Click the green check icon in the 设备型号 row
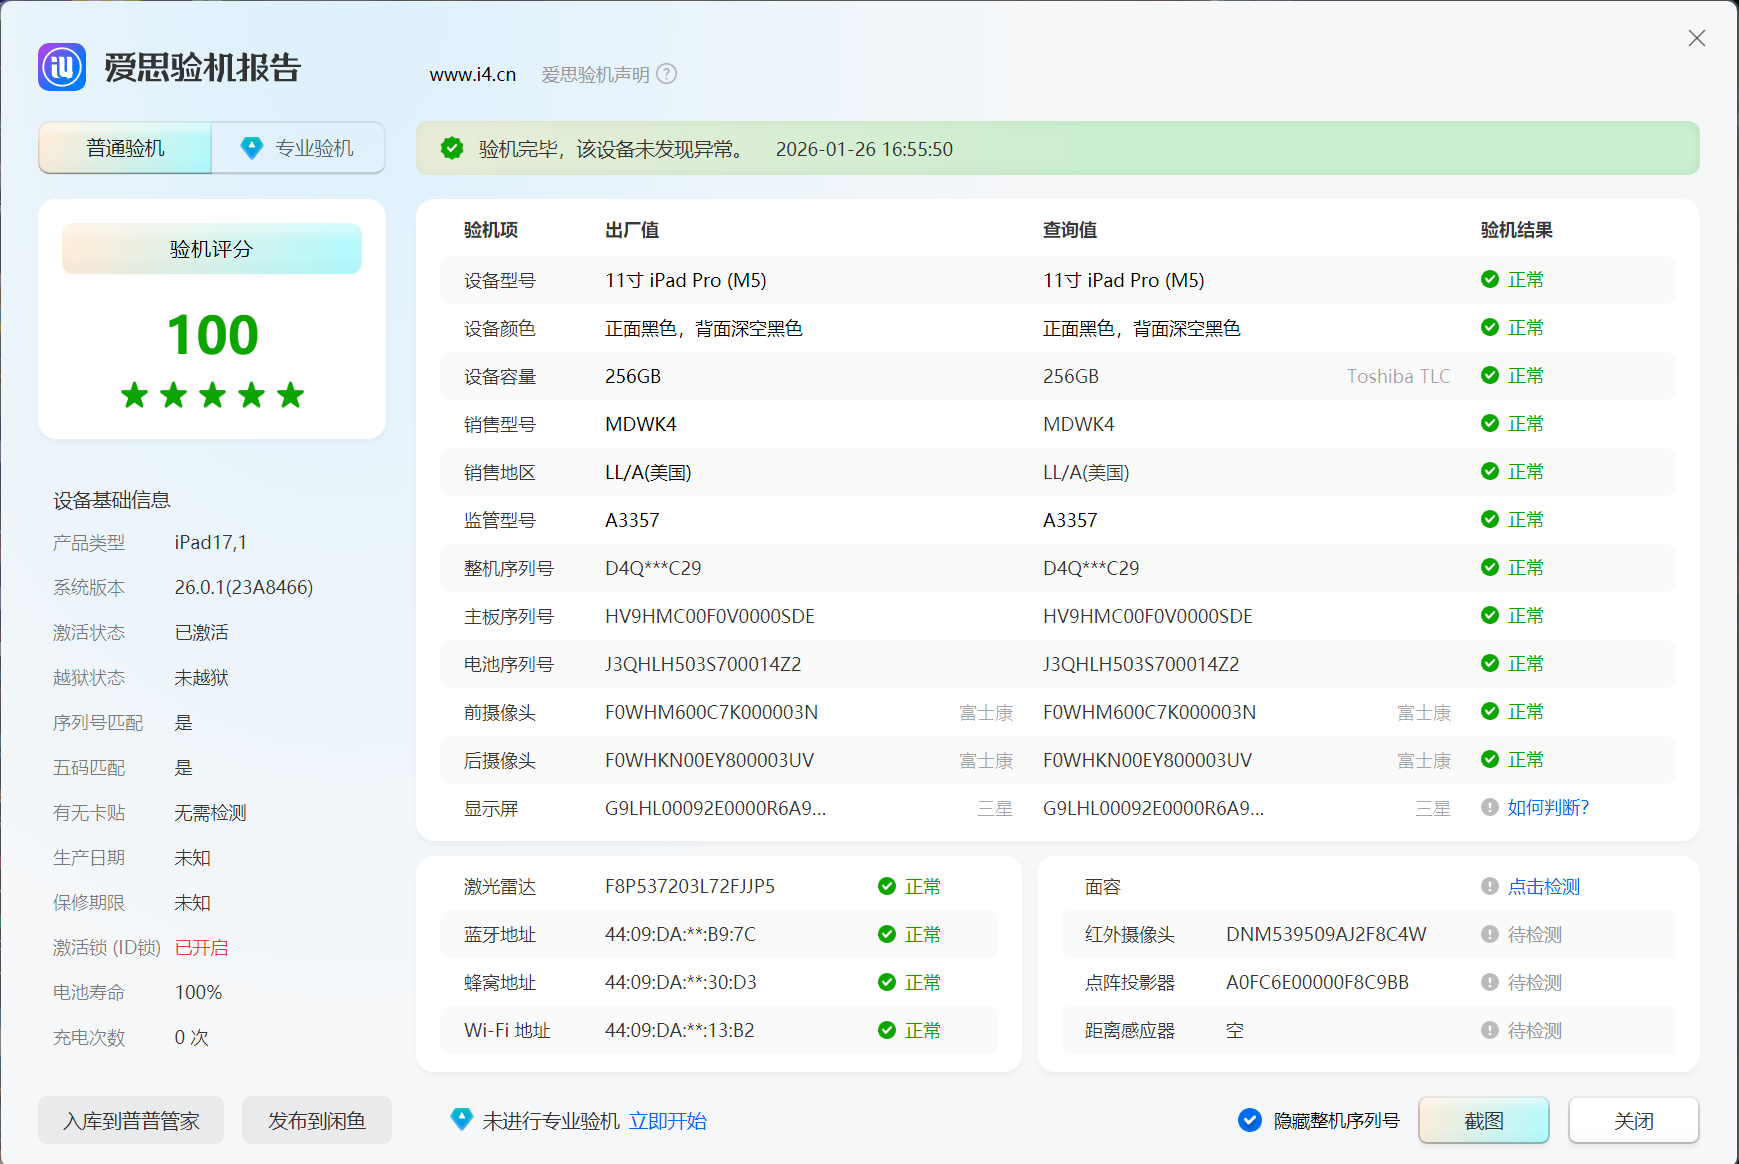Screen dimensions: 1739x1164 [1490, 279]
